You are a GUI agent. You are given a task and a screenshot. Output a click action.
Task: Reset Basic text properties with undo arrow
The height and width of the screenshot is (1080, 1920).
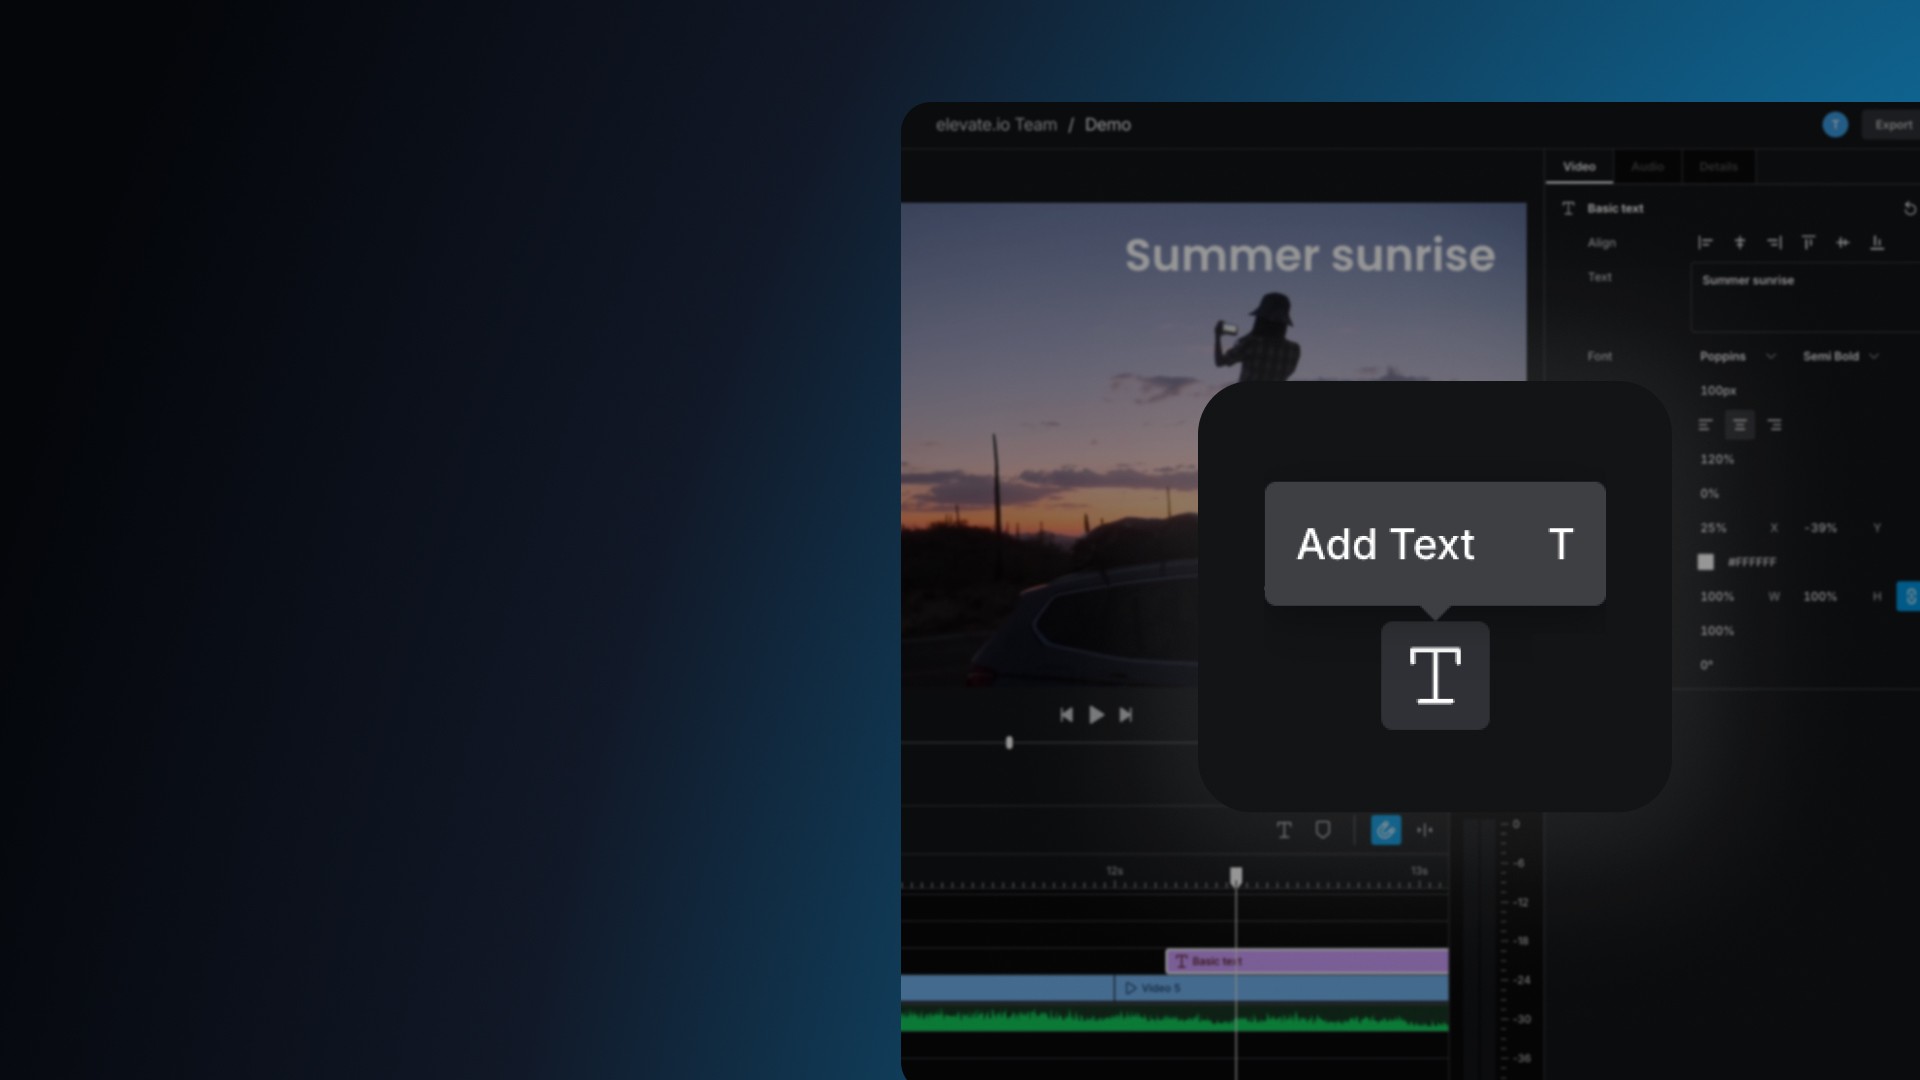pyautogui.click(x=1909, y=209)
